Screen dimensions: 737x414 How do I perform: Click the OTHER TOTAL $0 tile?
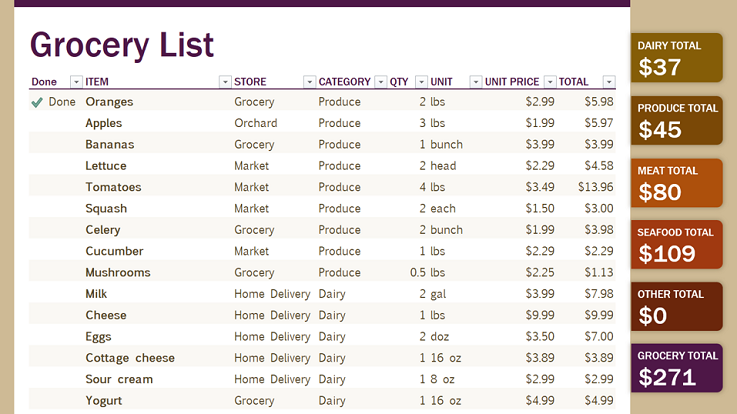676,306
